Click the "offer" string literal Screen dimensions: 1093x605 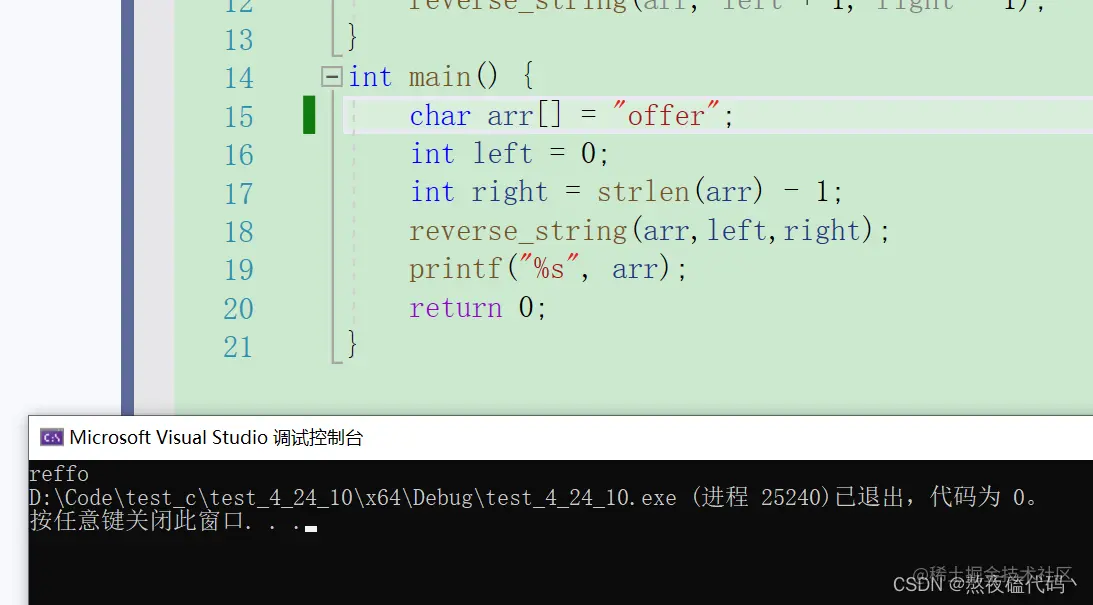(x=666, y=115)
